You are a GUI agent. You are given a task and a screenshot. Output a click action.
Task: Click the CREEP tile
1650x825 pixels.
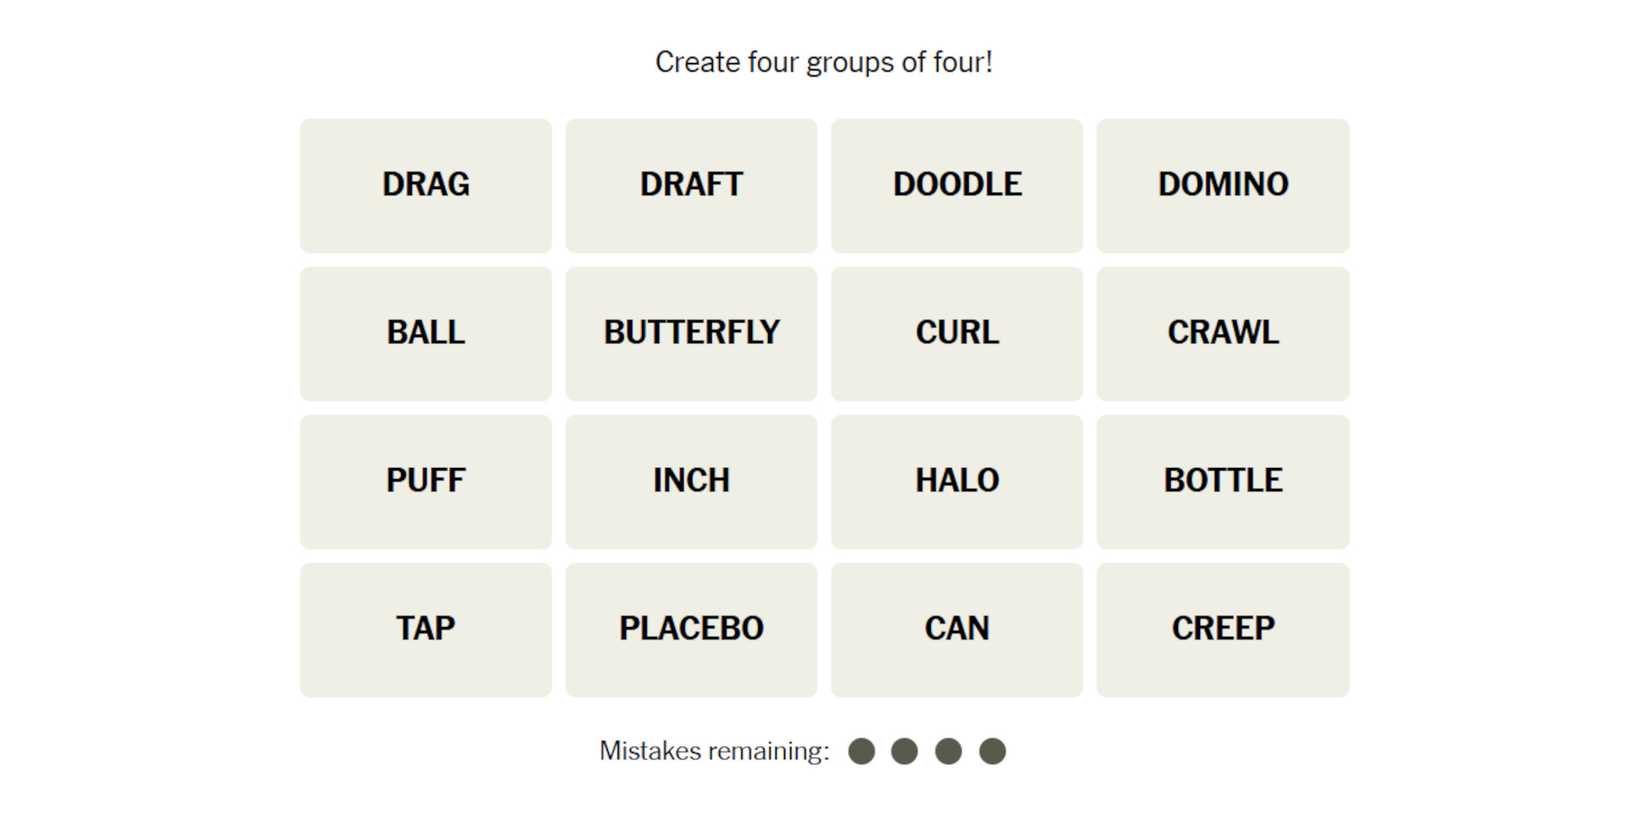click(x=1223, y=629)
